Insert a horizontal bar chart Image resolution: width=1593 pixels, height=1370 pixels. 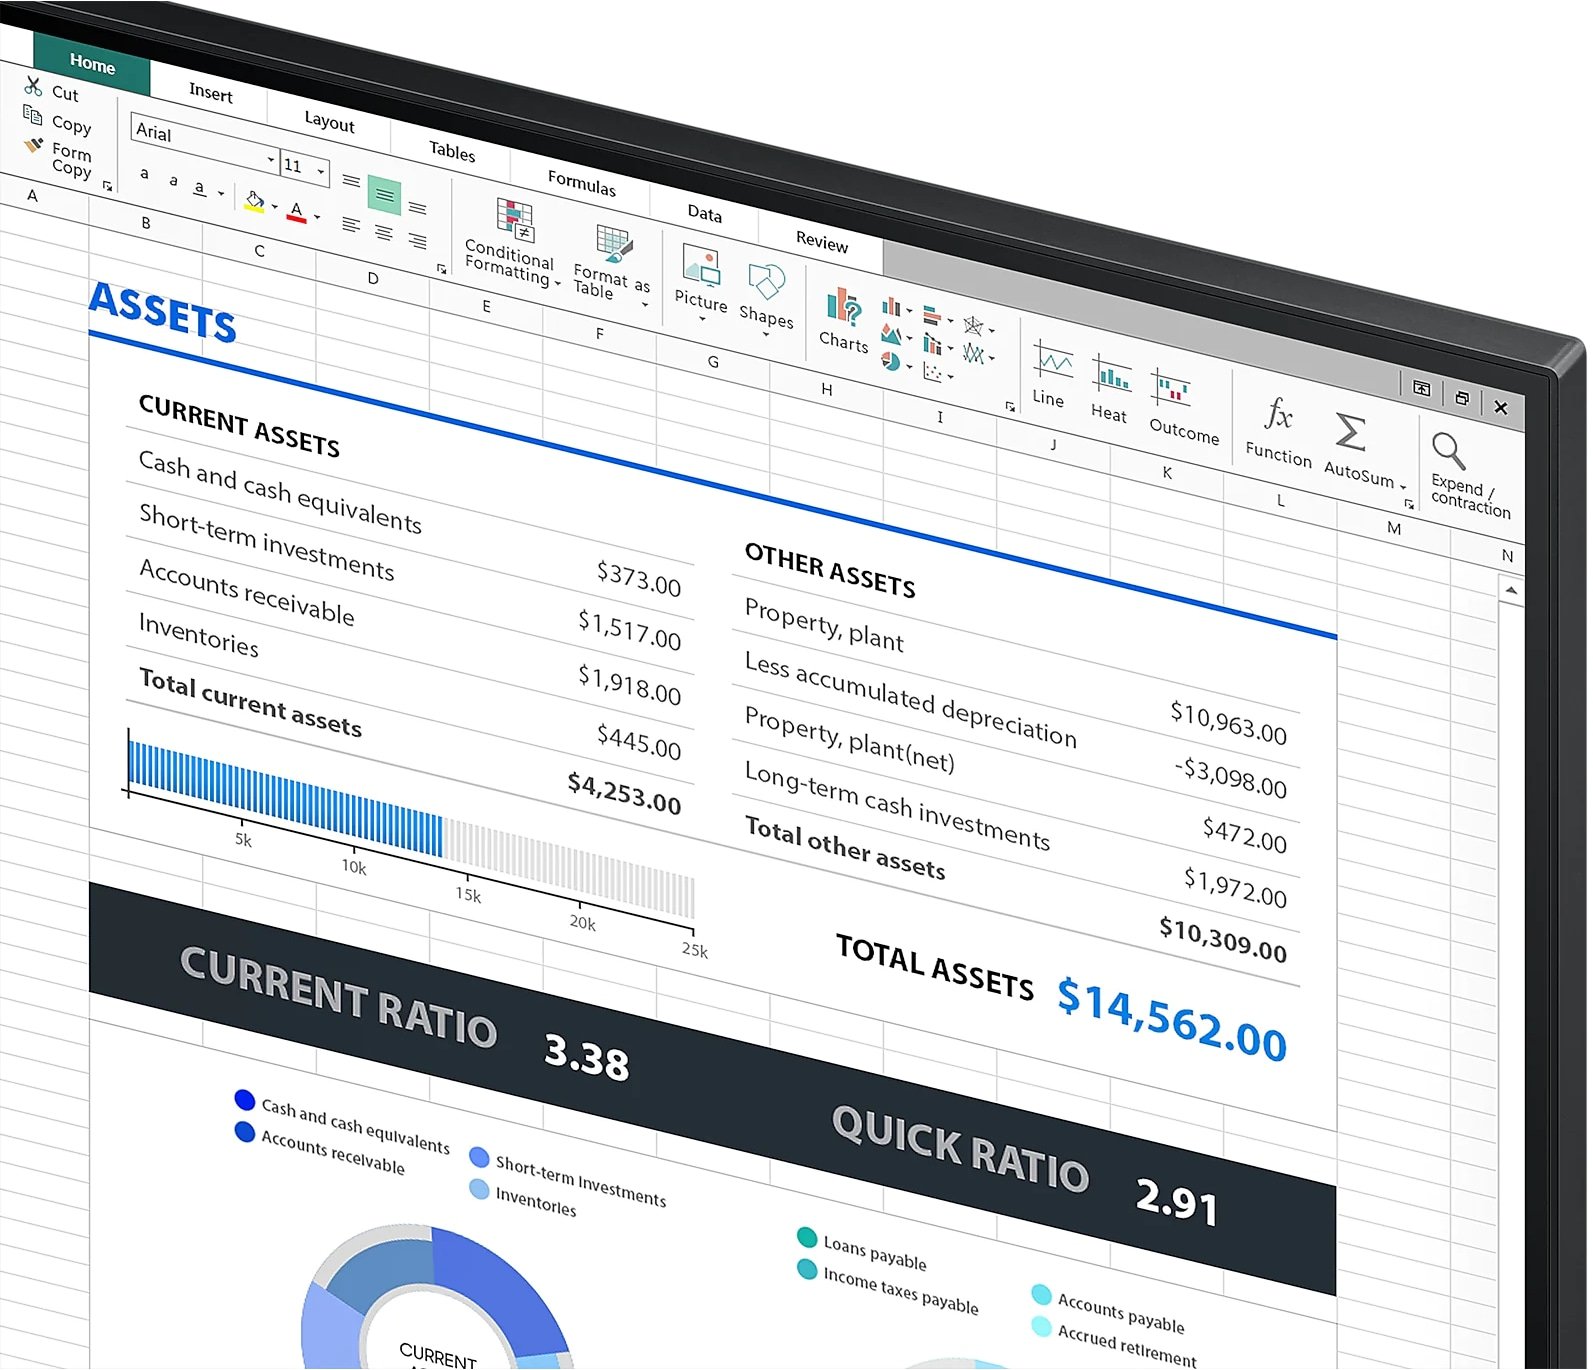point(932,317)
